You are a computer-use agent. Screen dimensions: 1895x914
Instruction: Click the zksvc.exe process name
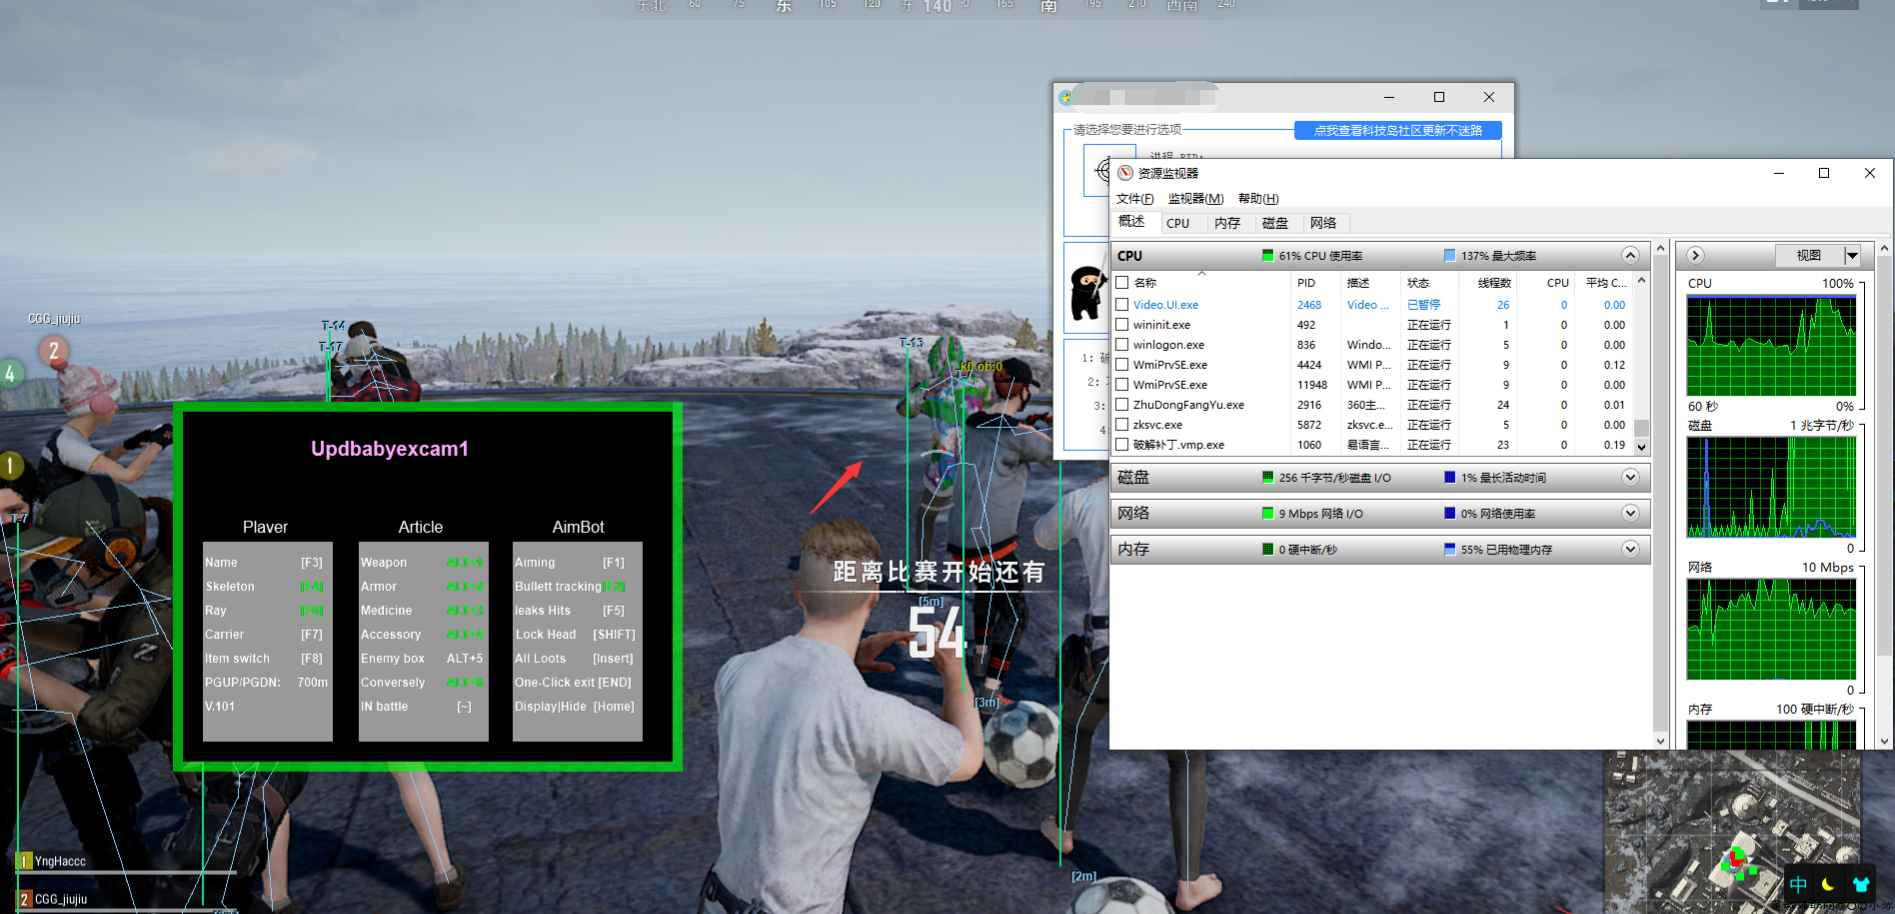[1157, 425]
